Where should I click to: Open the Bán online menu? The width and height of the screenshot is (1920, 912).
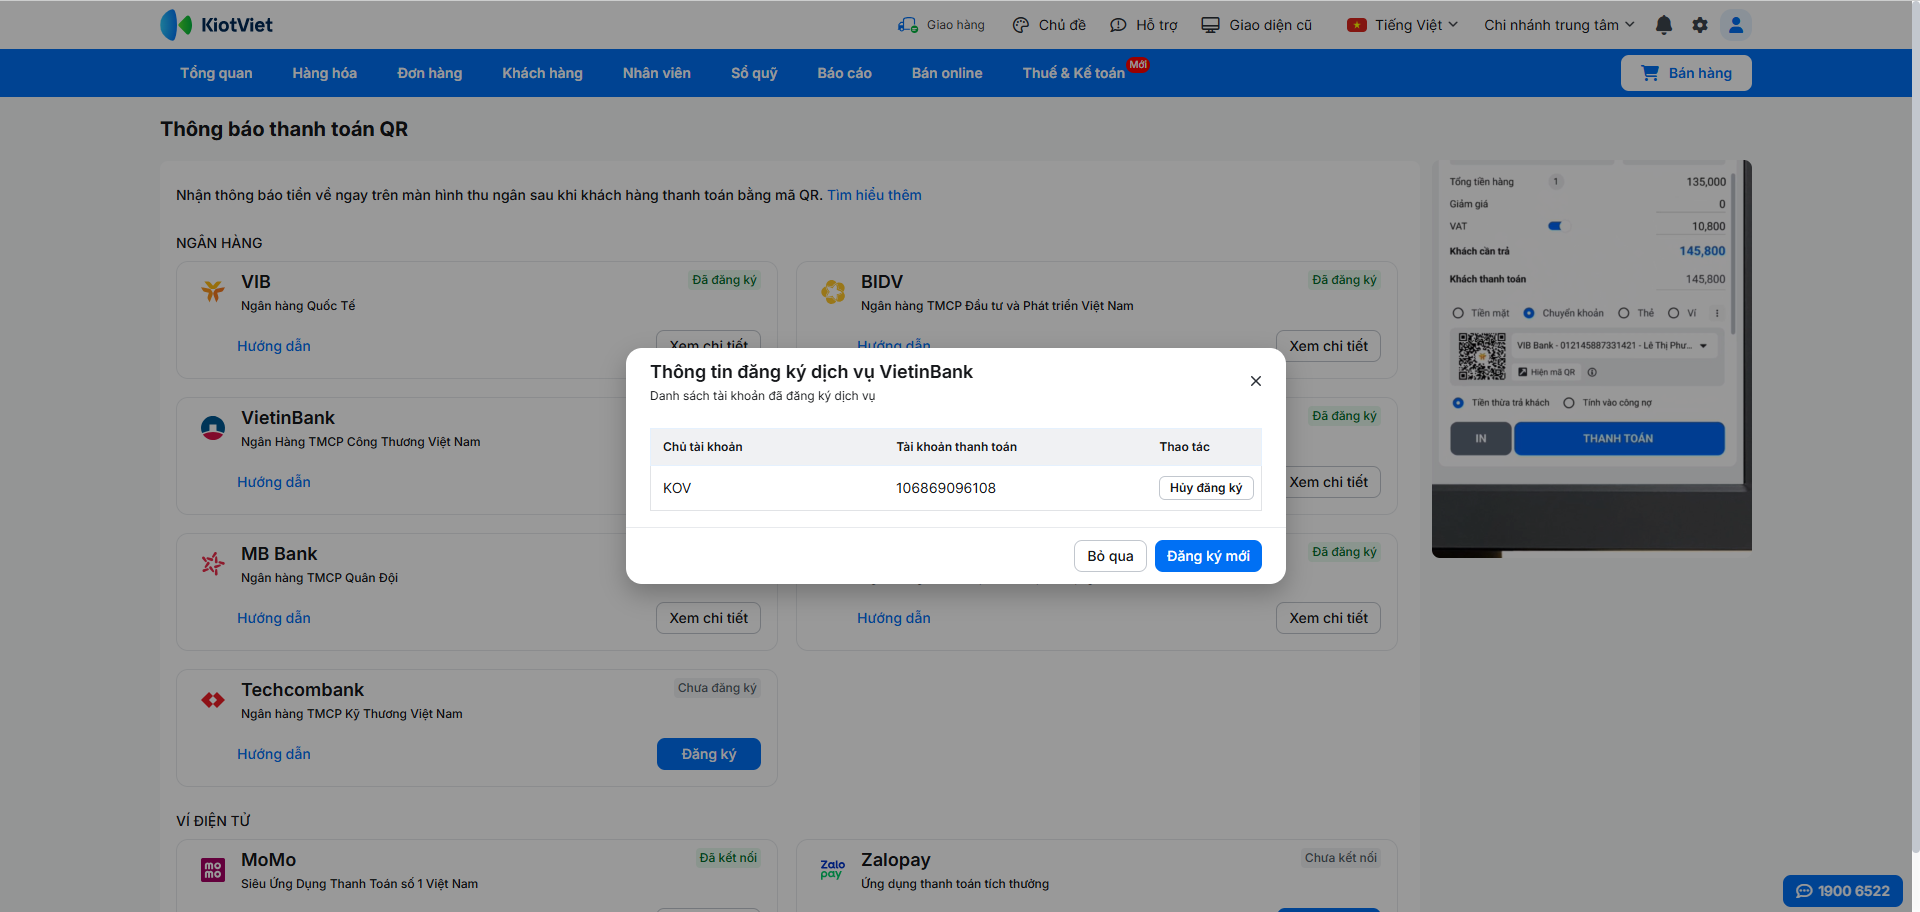click(x=947, y=73)
